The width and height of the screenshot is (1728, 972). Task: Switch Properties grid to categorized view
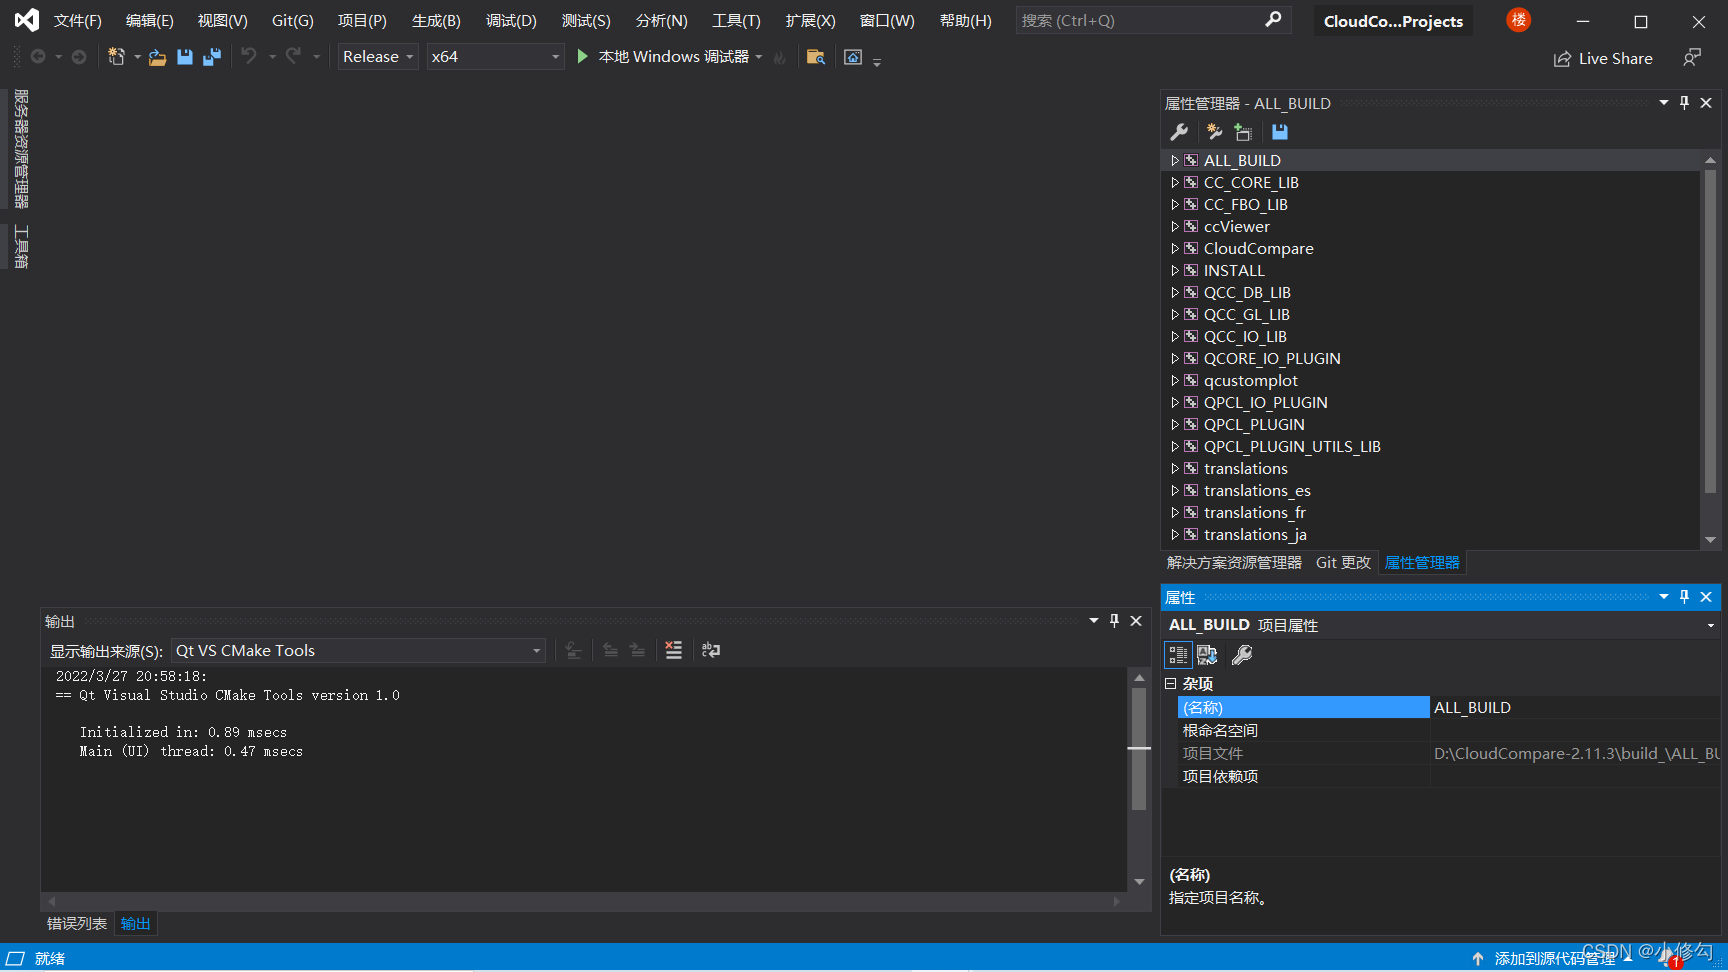point(1178,655)
